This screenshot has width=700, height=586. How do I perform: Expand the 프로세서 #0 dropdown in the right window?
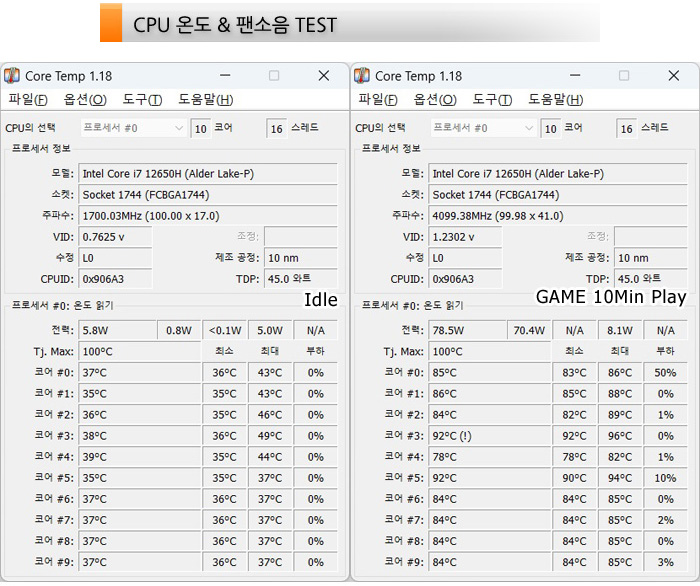(x=529, y=128)
